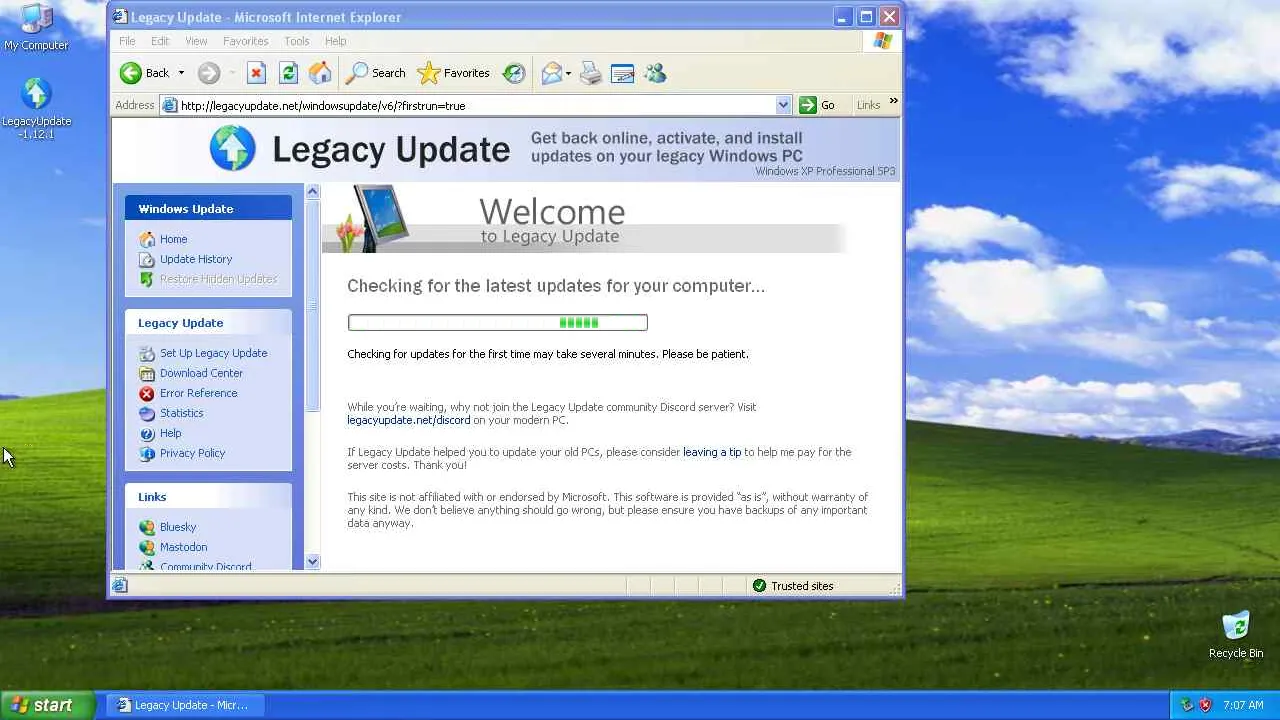The width and height of the screenshot is (1280, 720).
Task: Click the page icon in status bar
Action: (120, 586)
